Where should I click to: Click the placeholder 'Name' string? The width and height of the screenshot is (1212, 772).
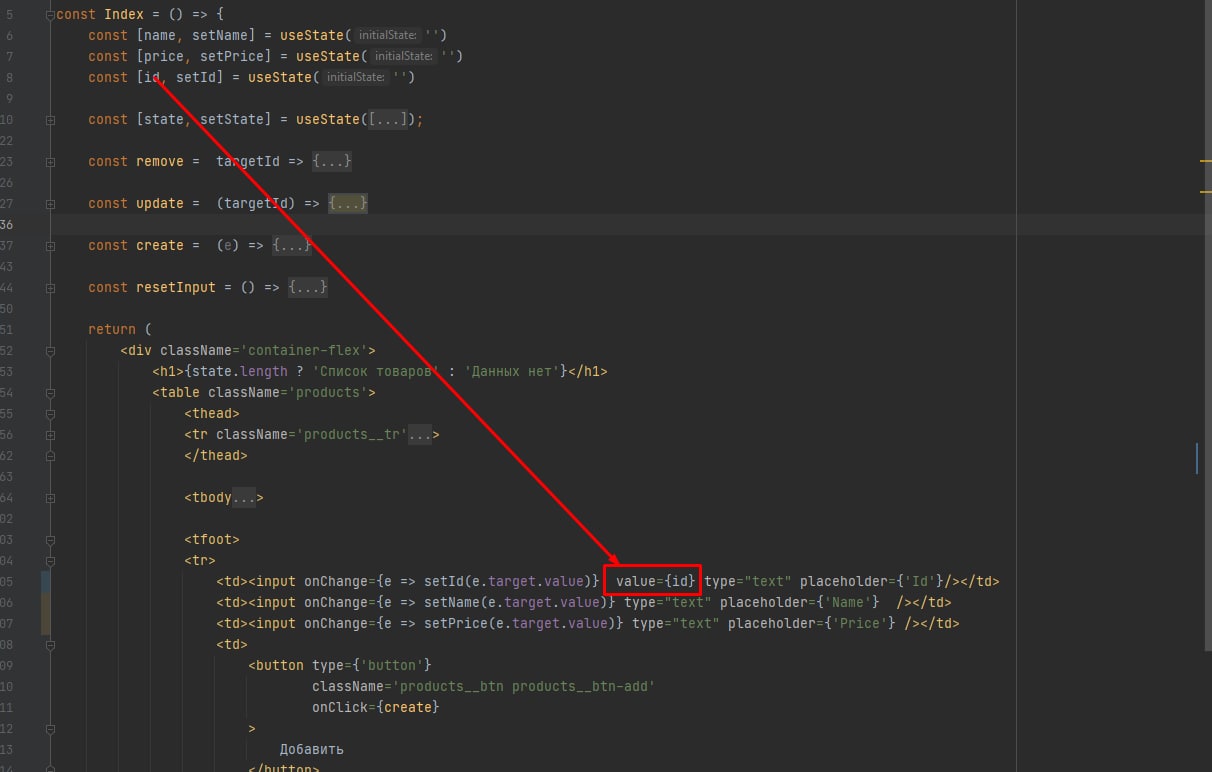tap(848, 602)
